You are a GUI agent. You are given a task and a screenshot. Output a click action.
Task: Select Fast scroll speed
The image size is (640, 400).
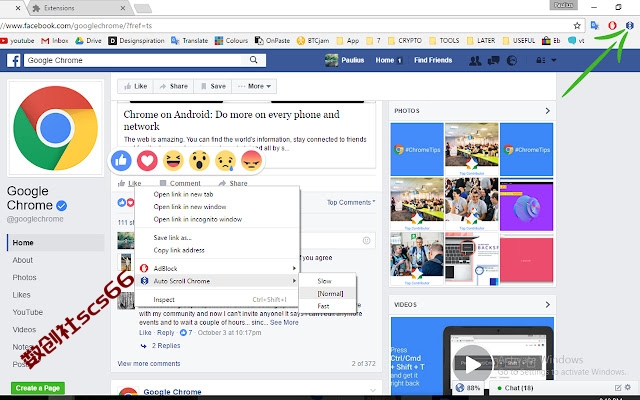[x=328, y=306]
